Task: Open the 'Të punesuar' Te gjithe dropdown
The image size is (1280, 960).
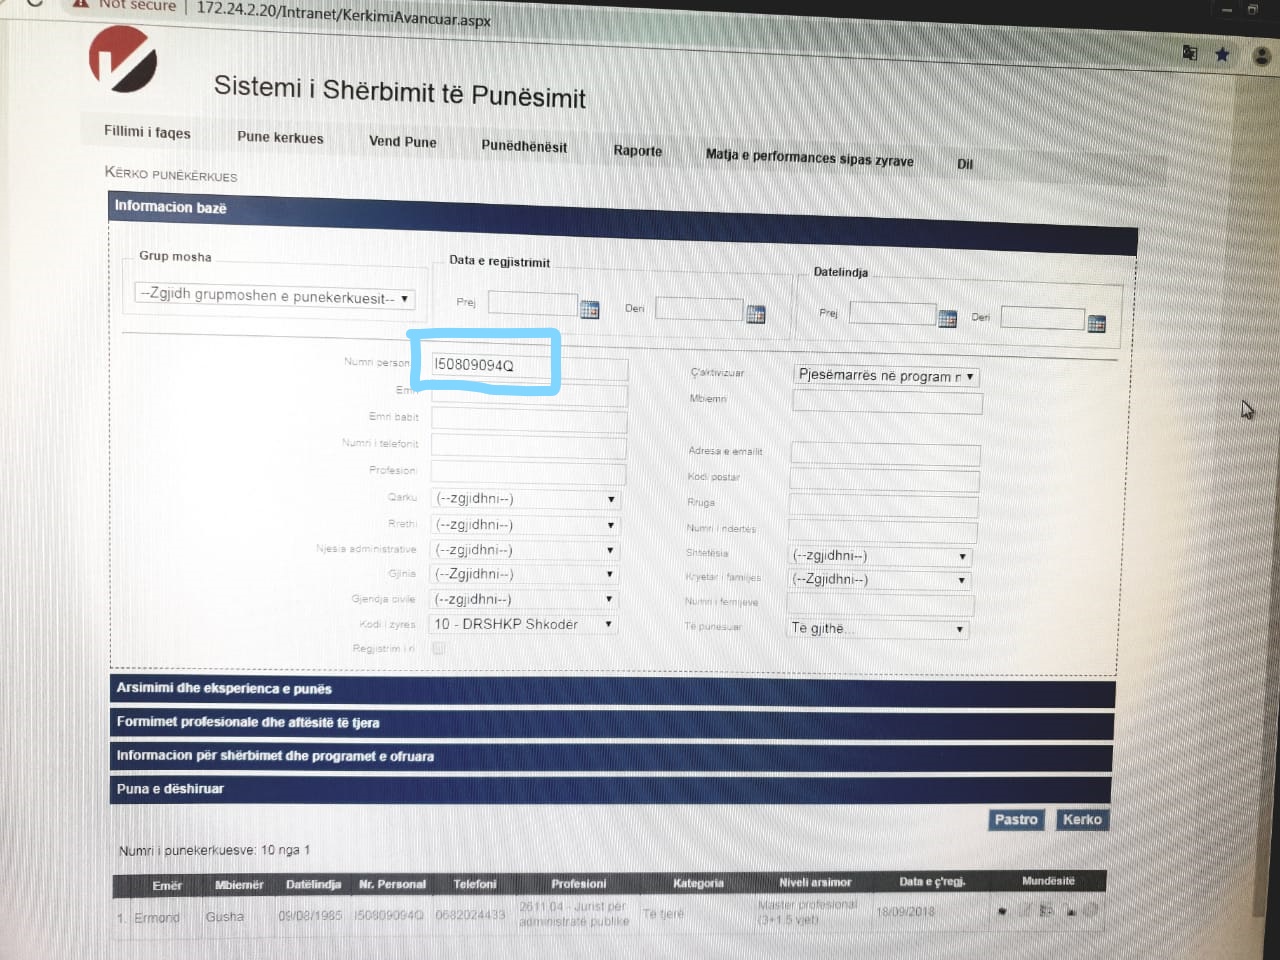Action: [877, 629]
